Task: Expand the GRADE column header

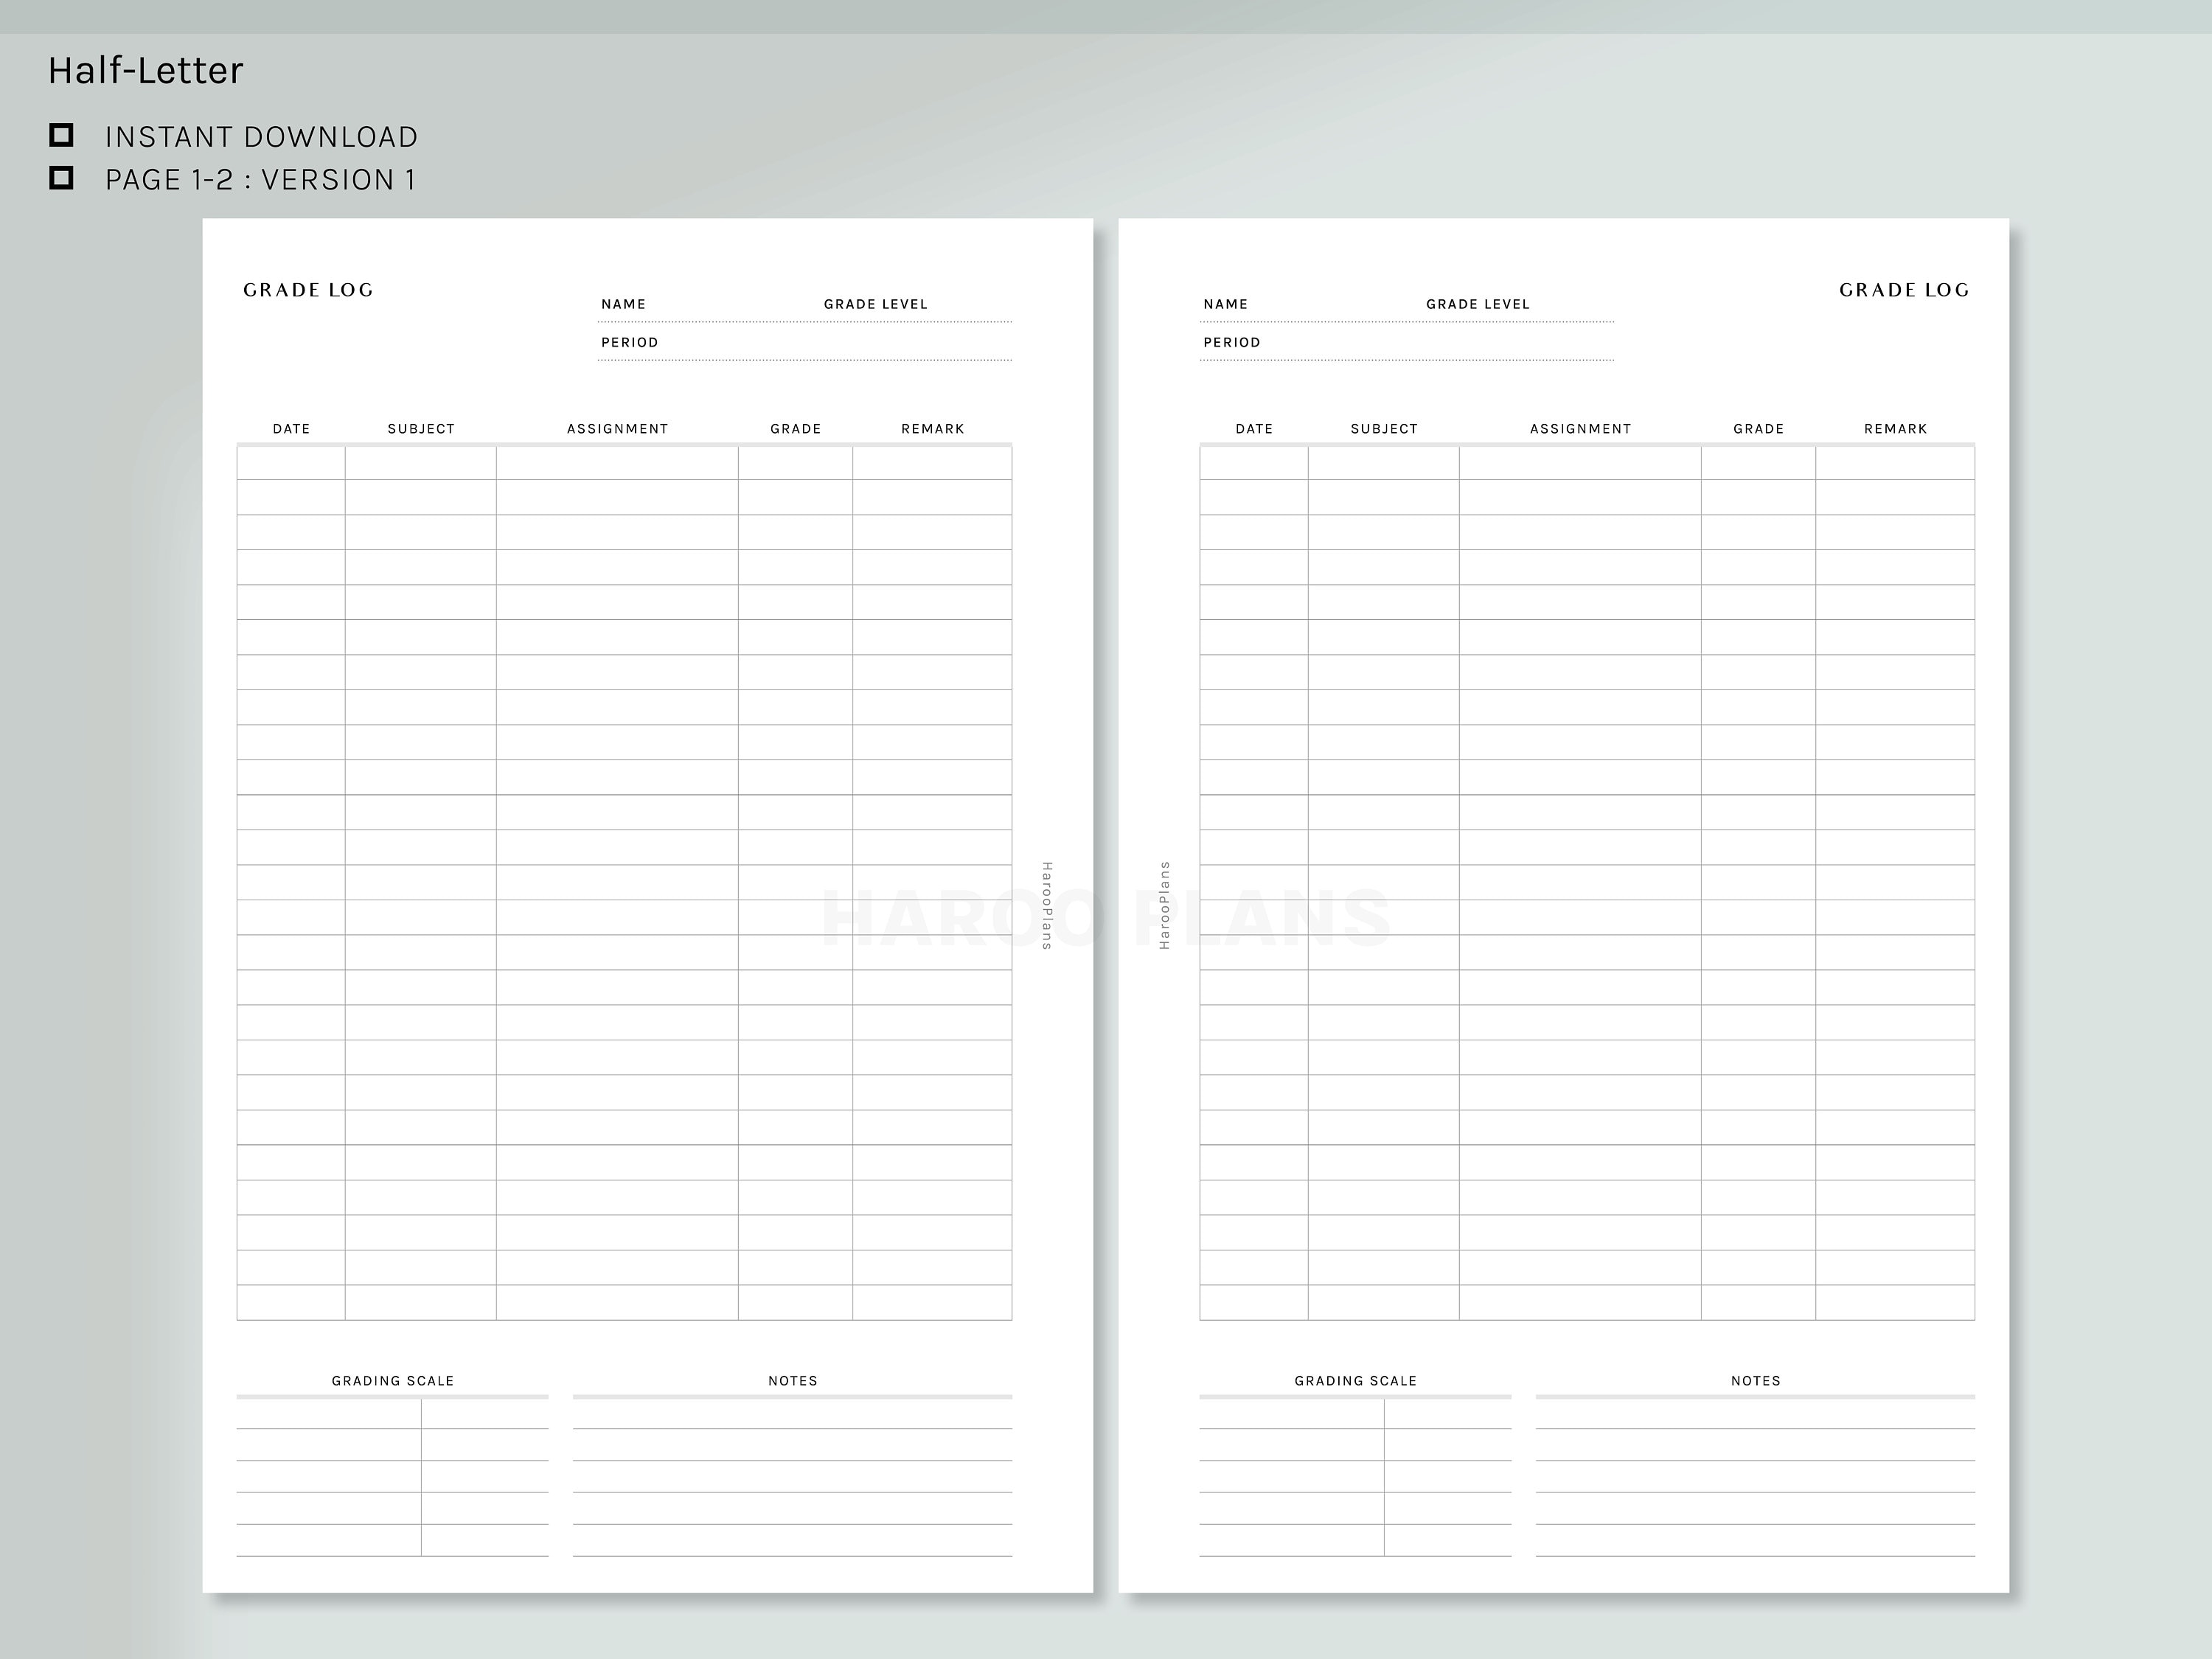Action: point(795,428)
